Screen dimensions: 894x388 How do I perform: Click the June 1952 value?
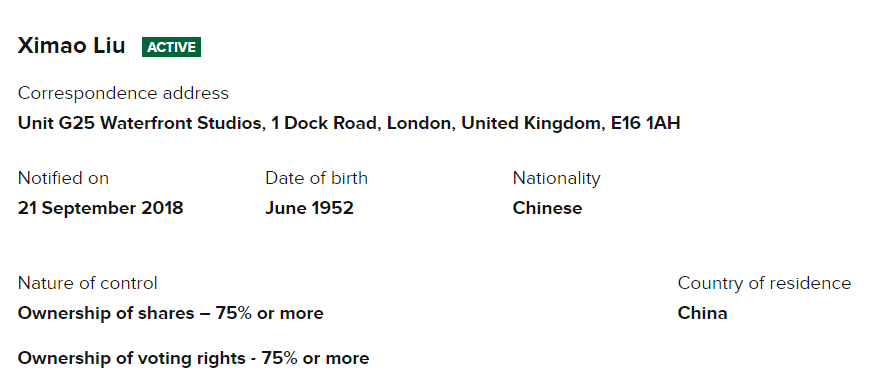(310, 208)
